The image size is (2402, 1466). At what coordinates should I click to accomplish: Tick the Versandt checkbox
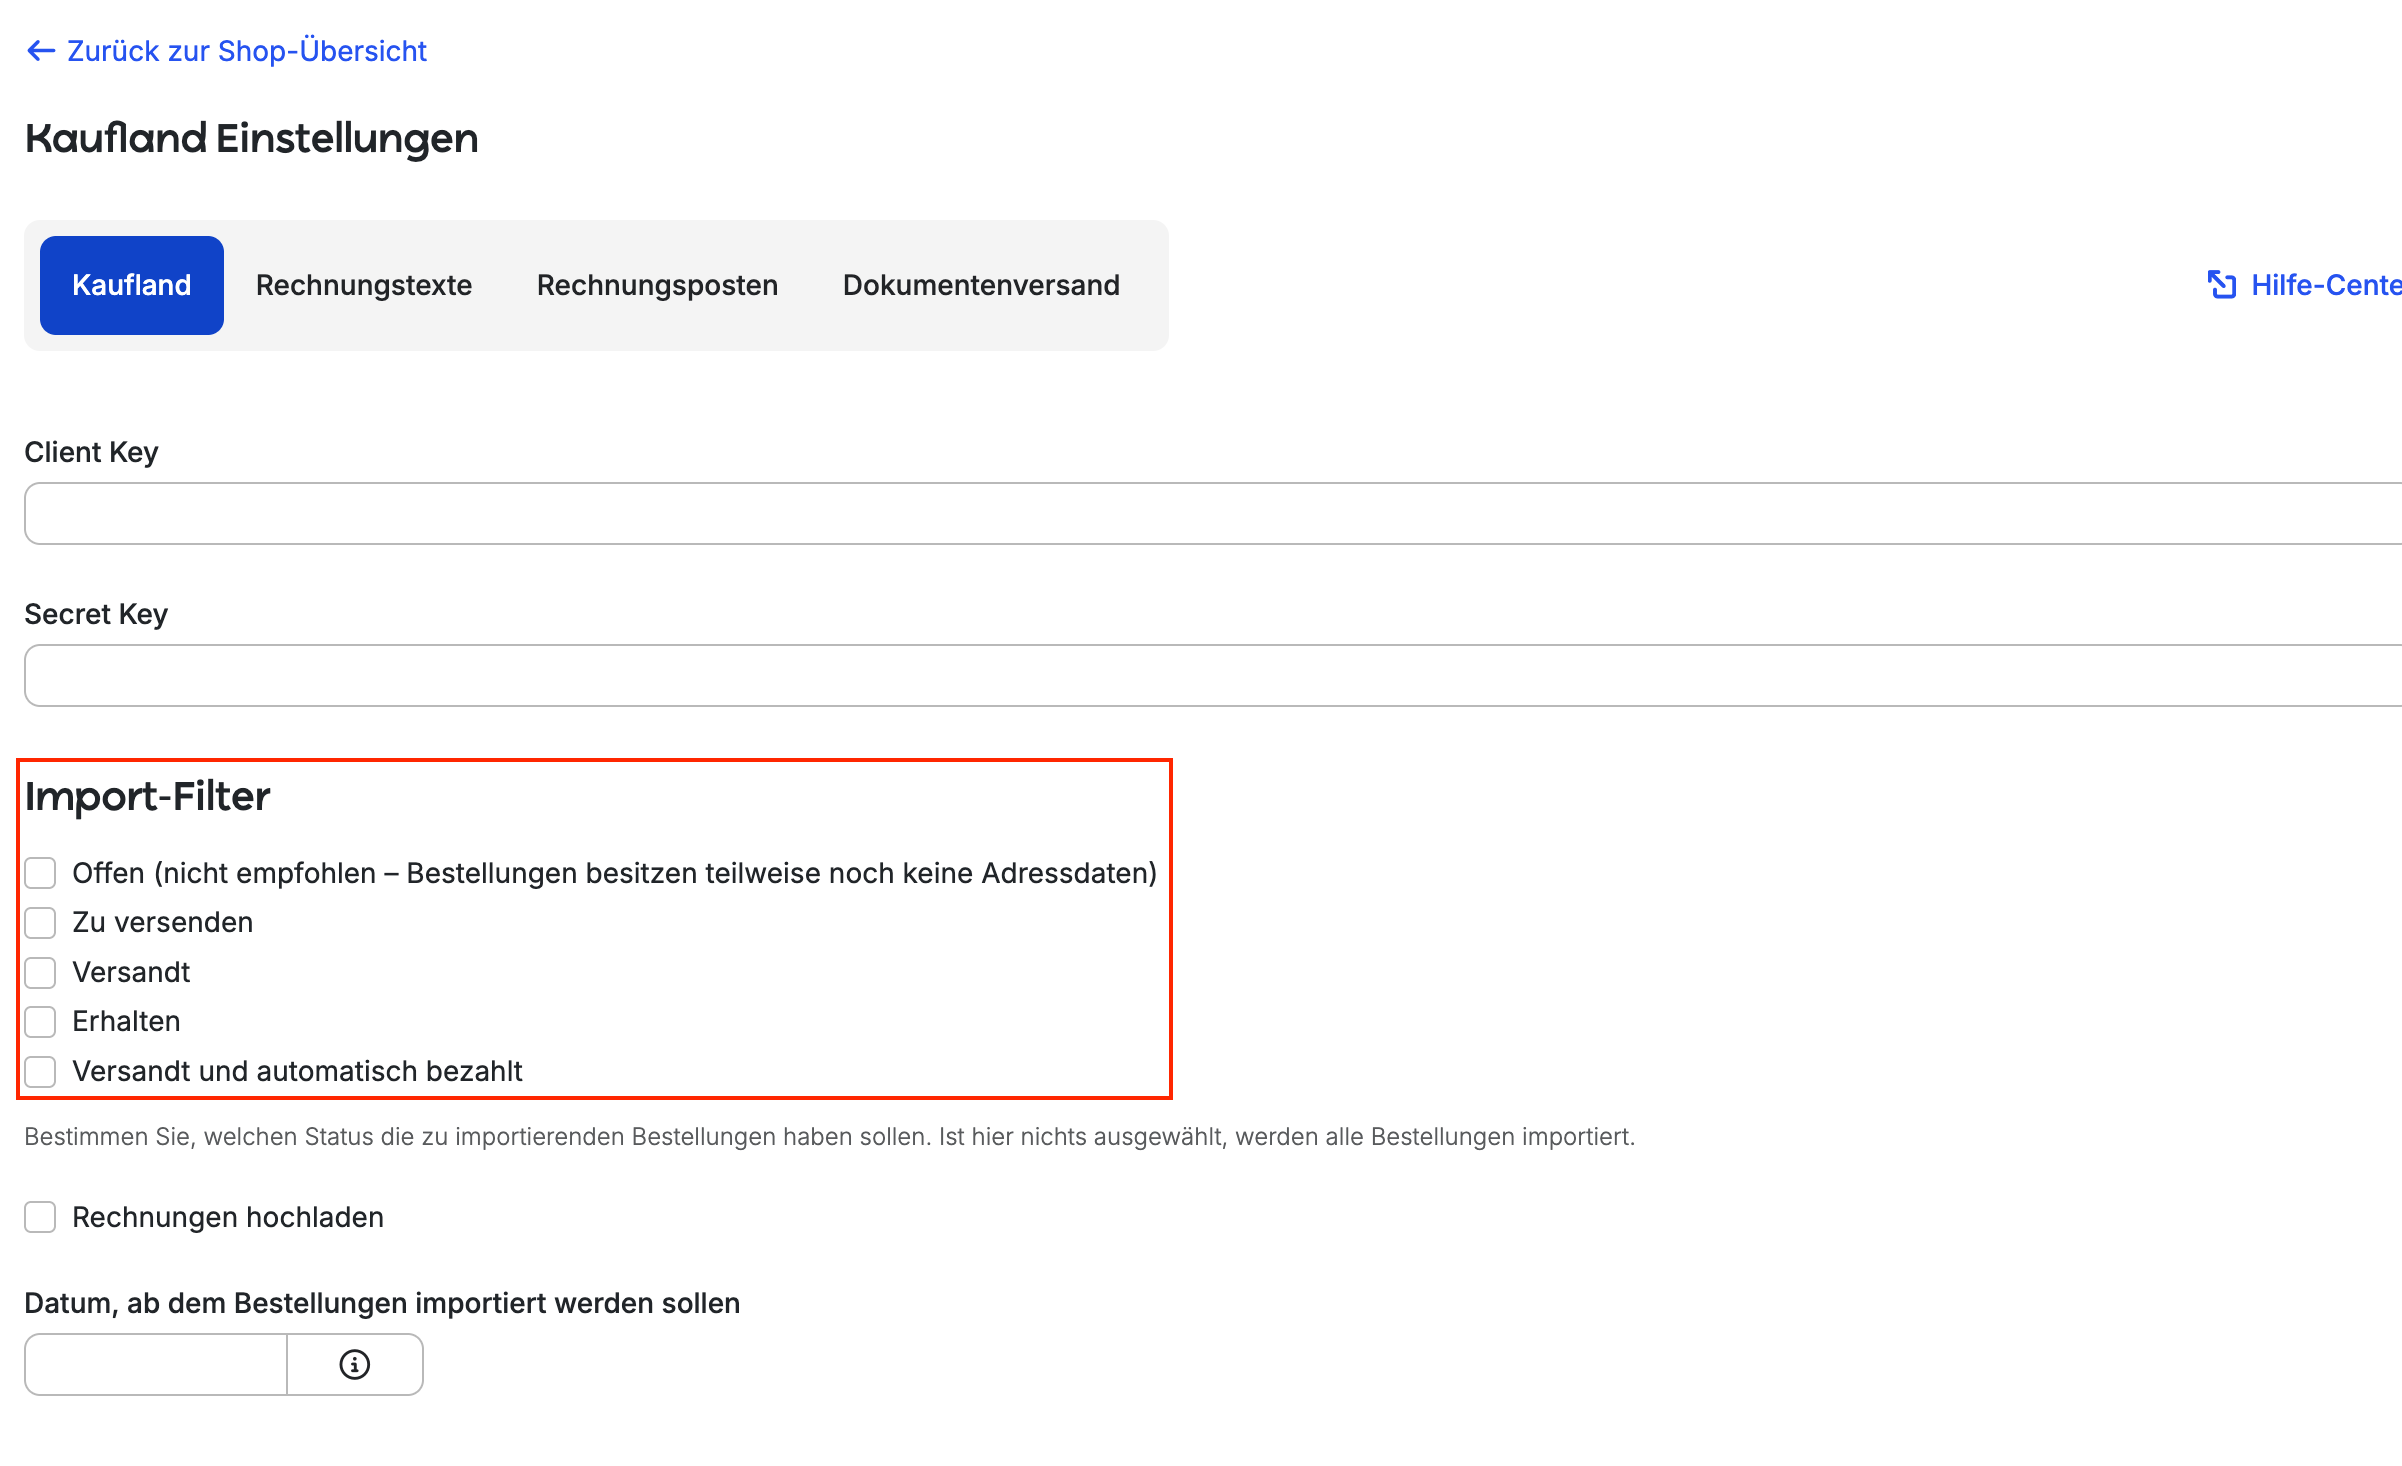40,972
